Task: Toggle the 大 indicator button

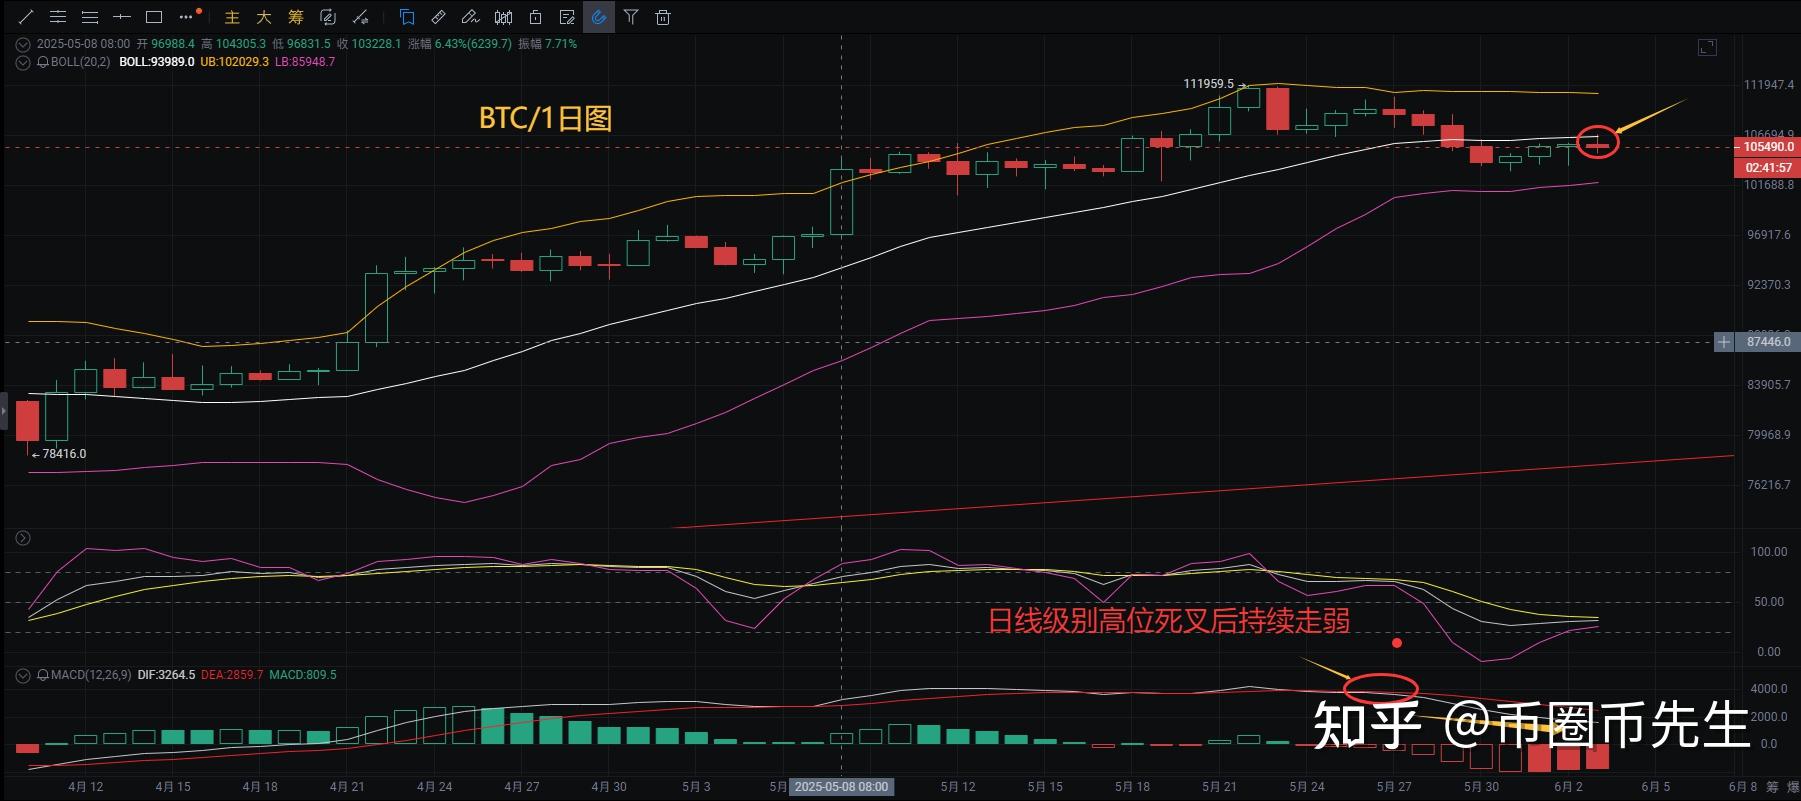Action: point(264,17)
